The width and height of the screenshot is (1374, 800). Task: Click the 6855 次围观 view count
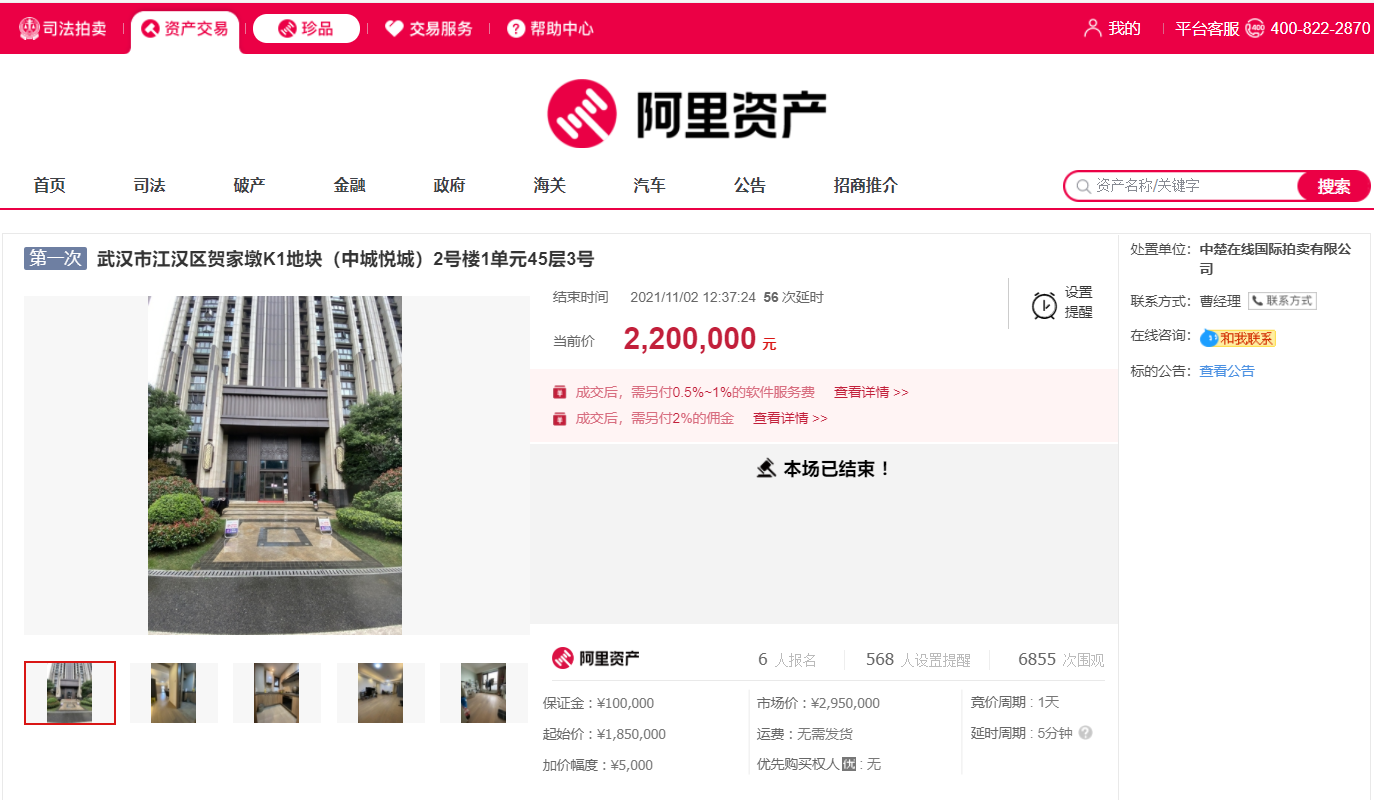coord(1061,659)
